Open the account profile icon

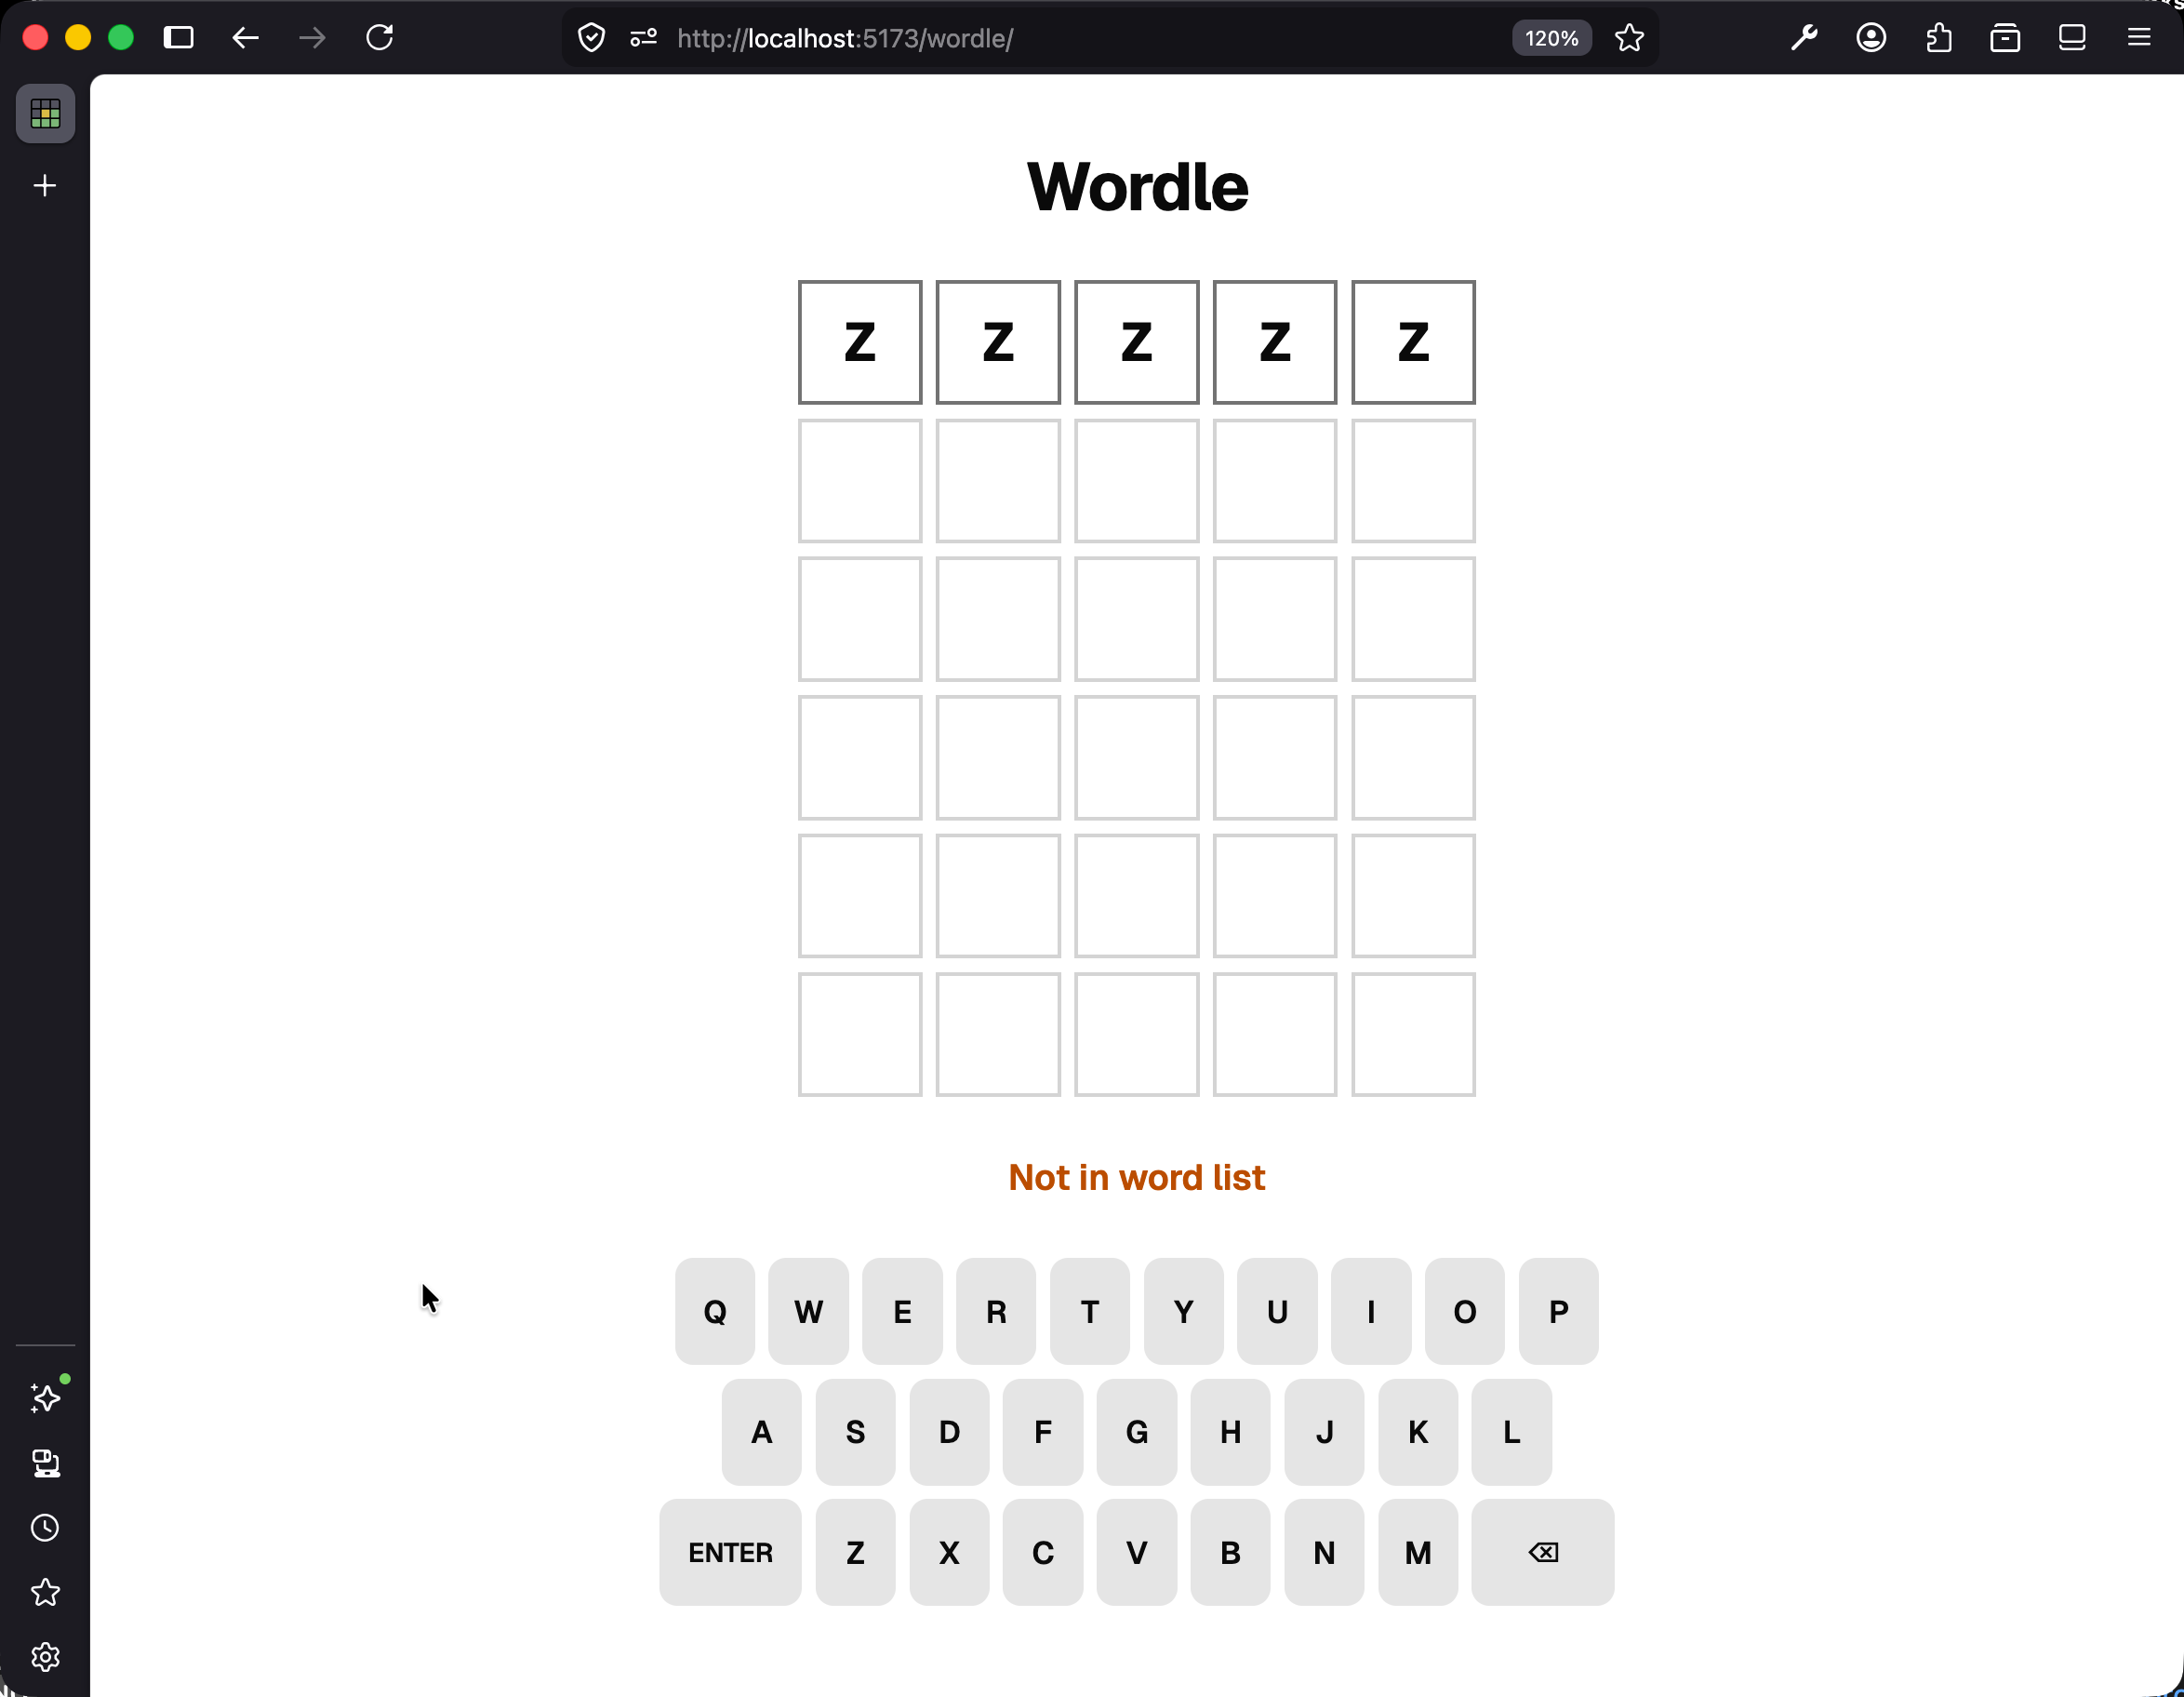(1871, 38)
